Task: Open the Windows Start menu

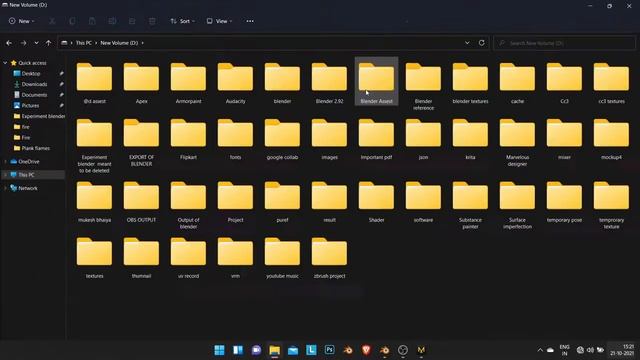Action: pyautogui.click(x=219, y=350)
